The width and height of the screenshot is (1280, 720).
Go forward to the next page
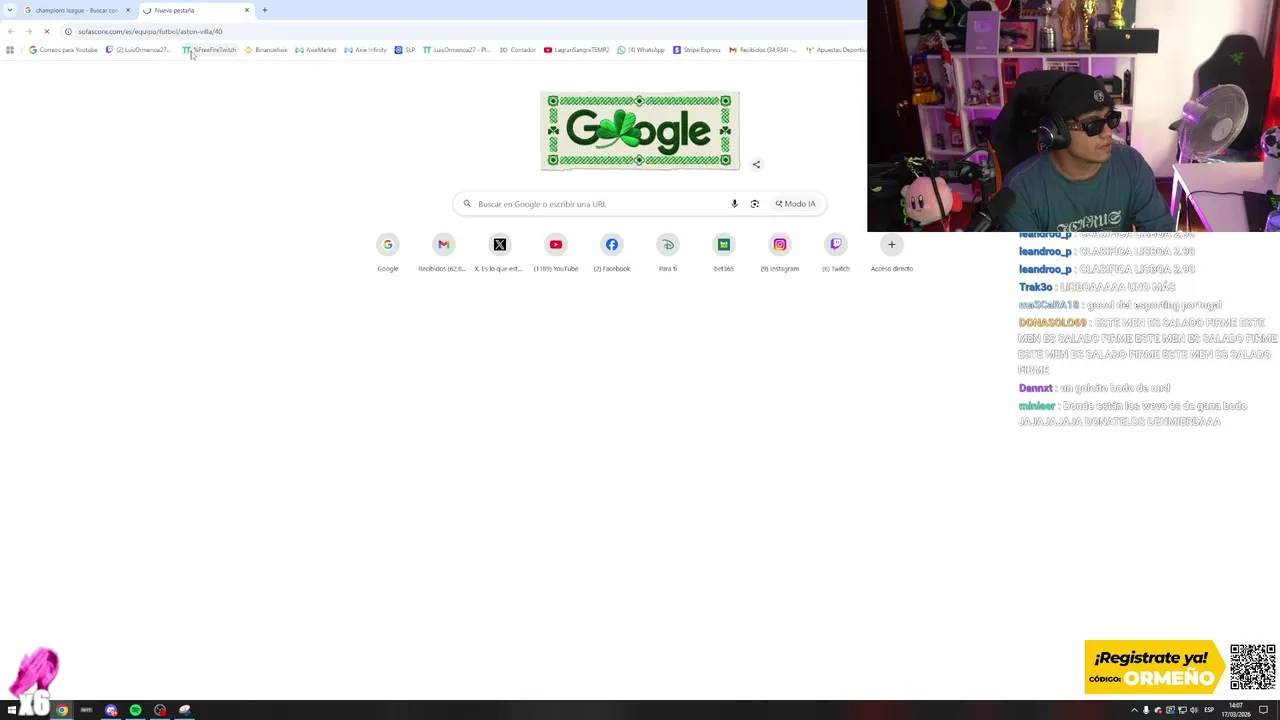tap(29, 31)
